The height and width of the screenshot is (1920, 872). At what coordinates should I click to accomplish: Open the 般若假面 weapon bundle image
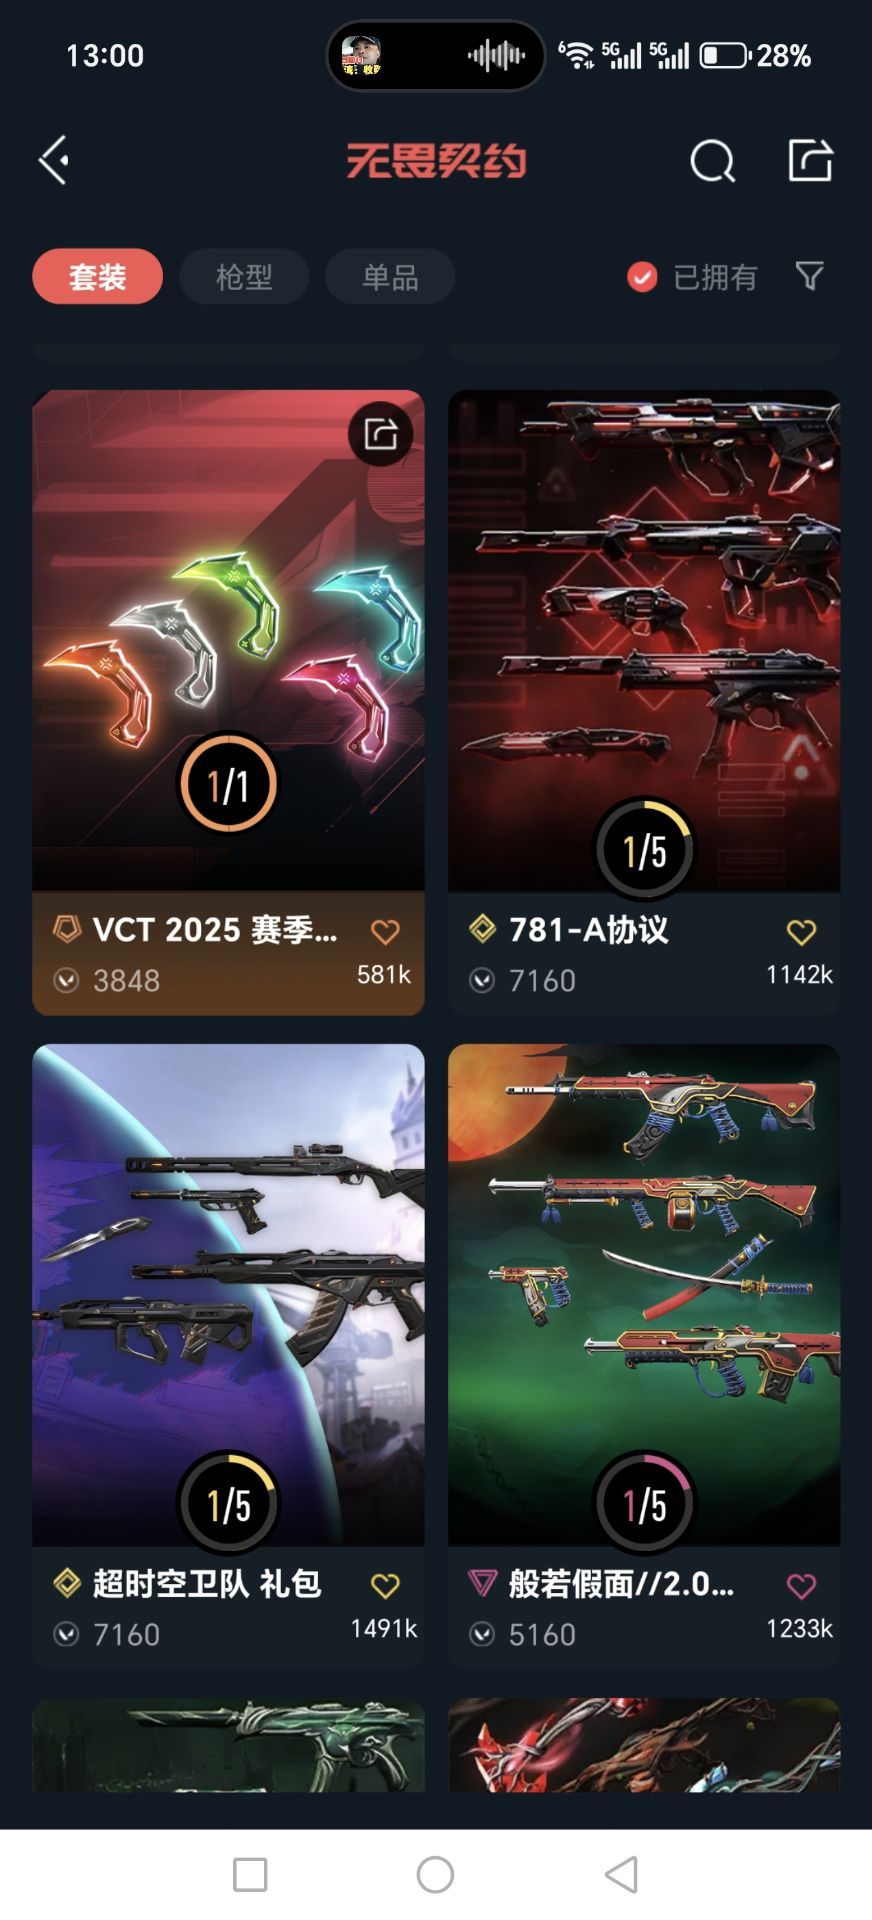644,1294
